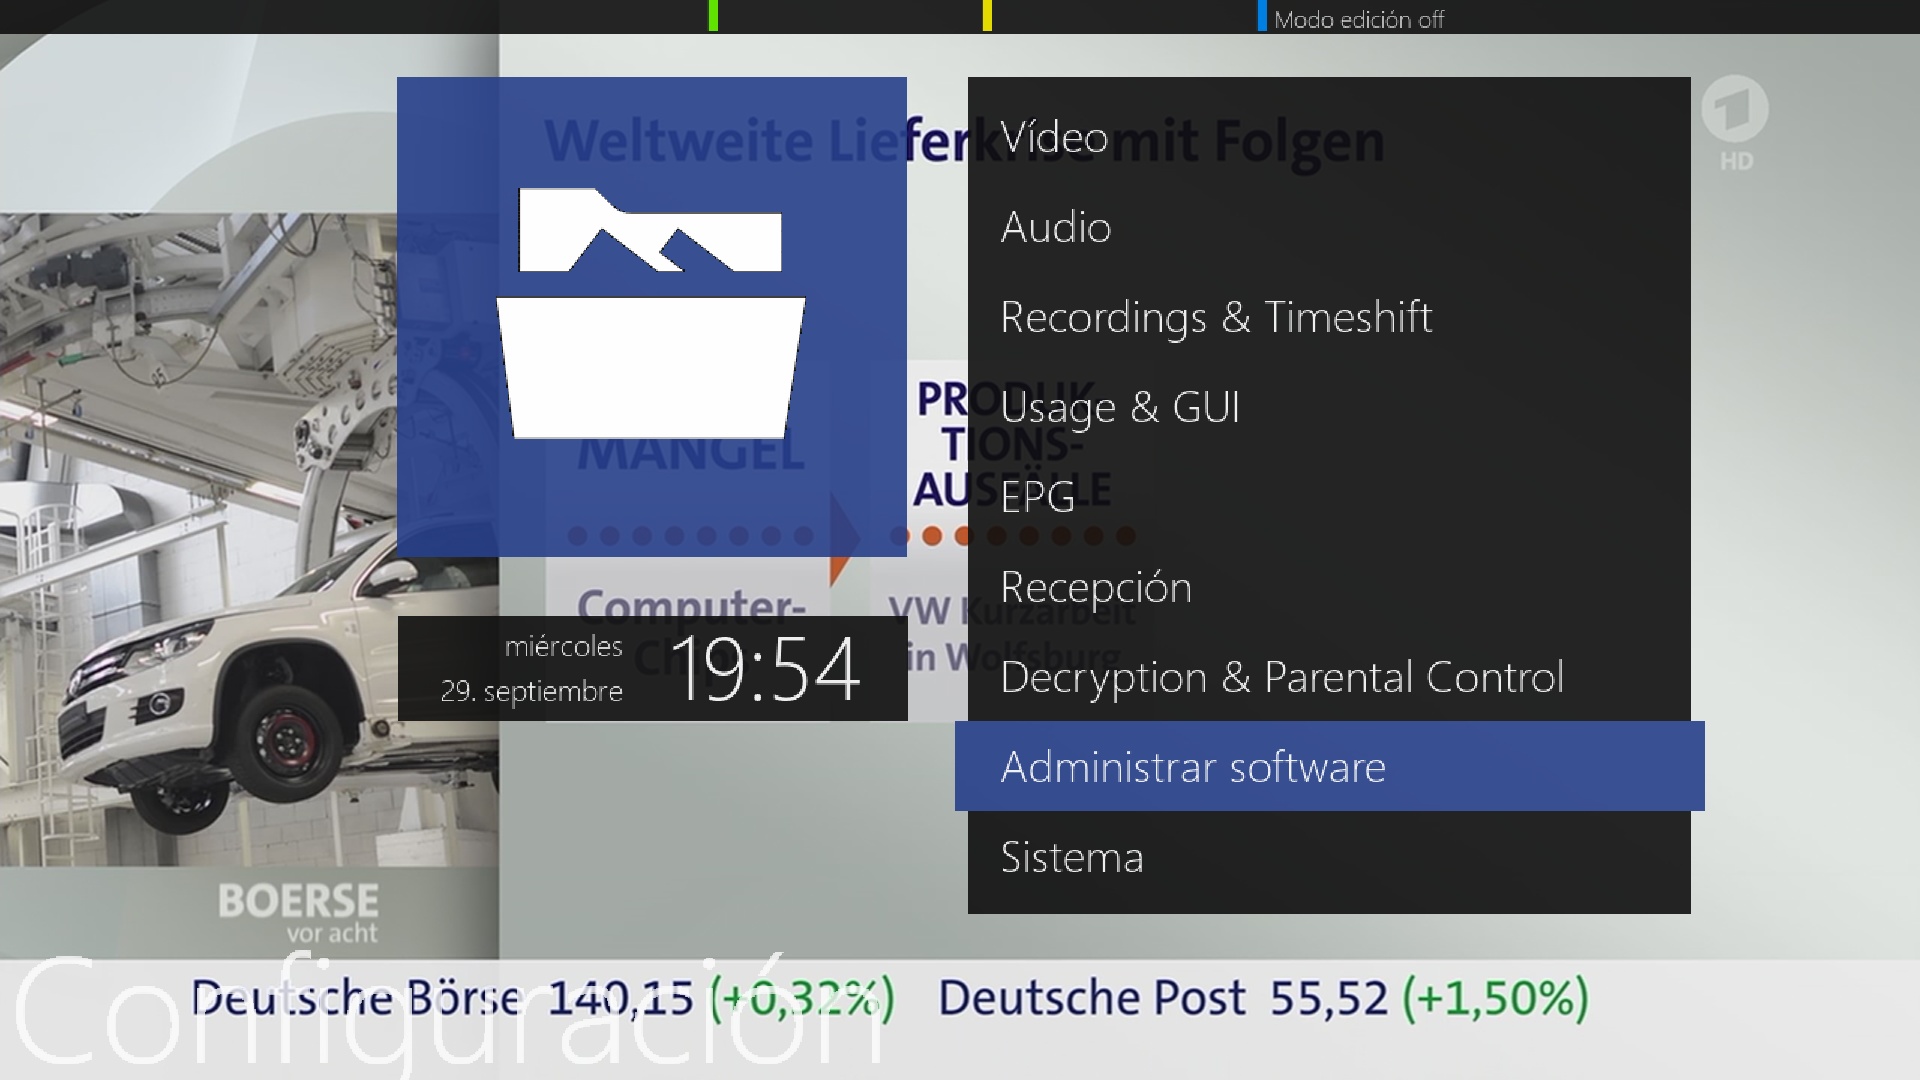Open Recordings & Timeshift settings
This screenshot has height=1080, width=1920.
[x=1216, y=318]
